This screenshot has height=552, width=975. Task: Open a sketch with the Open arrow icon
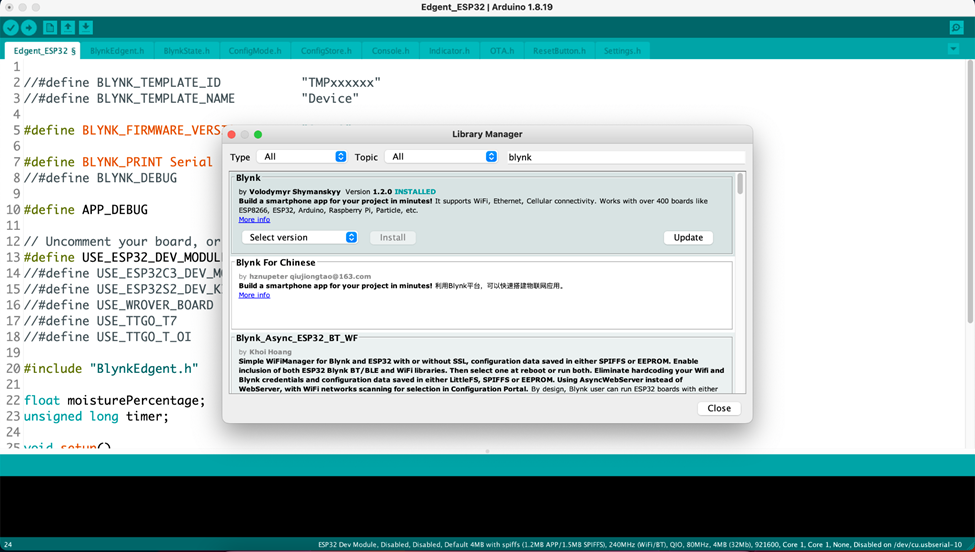[68, 27]
